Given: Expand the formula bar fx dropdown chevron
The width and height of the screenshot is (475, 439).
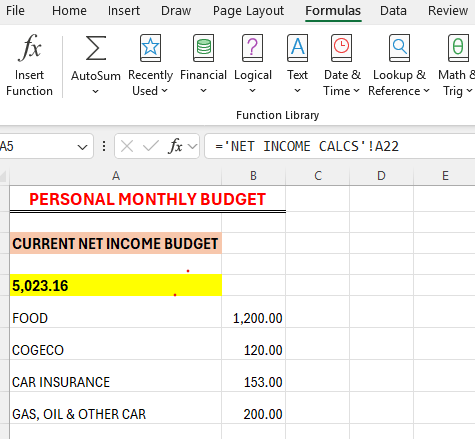Looking at the screenshot, I should coord(192,146).
